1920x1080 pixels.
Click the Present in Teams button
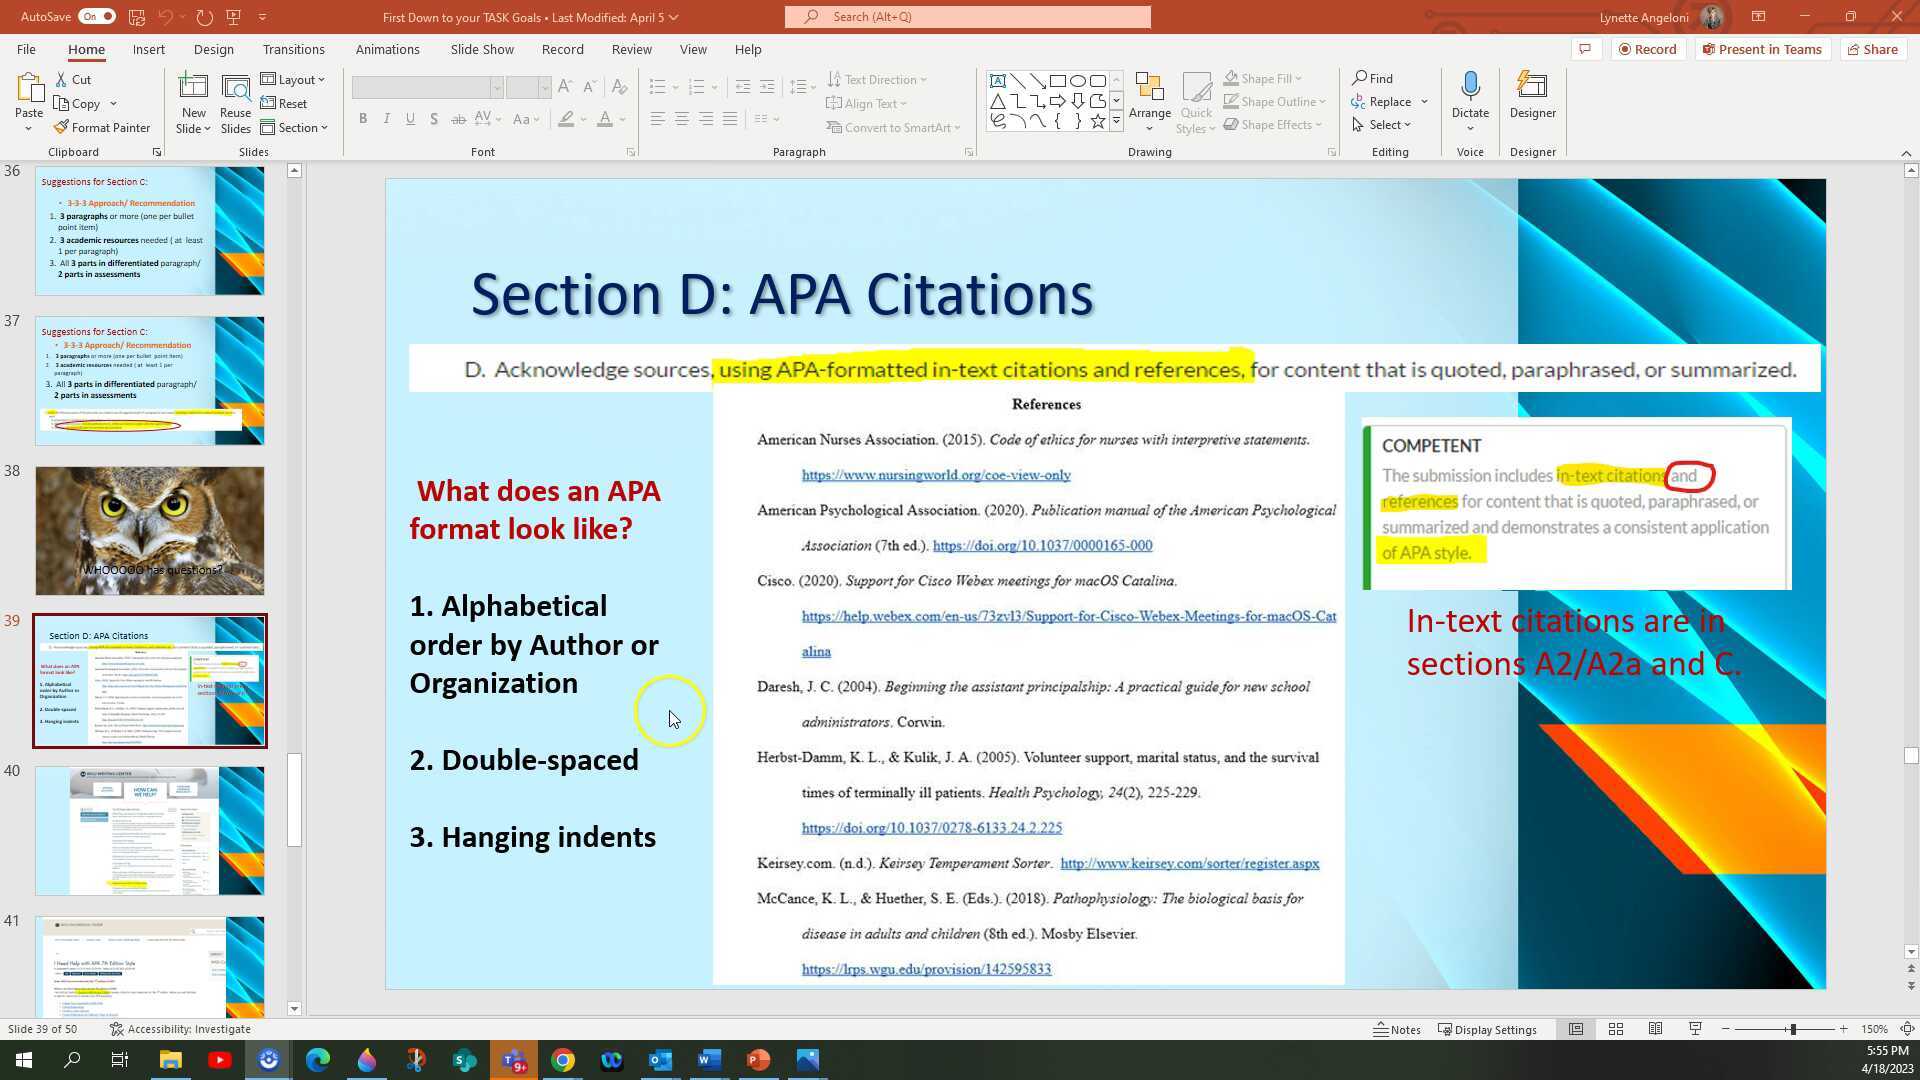coord(1762,49)
